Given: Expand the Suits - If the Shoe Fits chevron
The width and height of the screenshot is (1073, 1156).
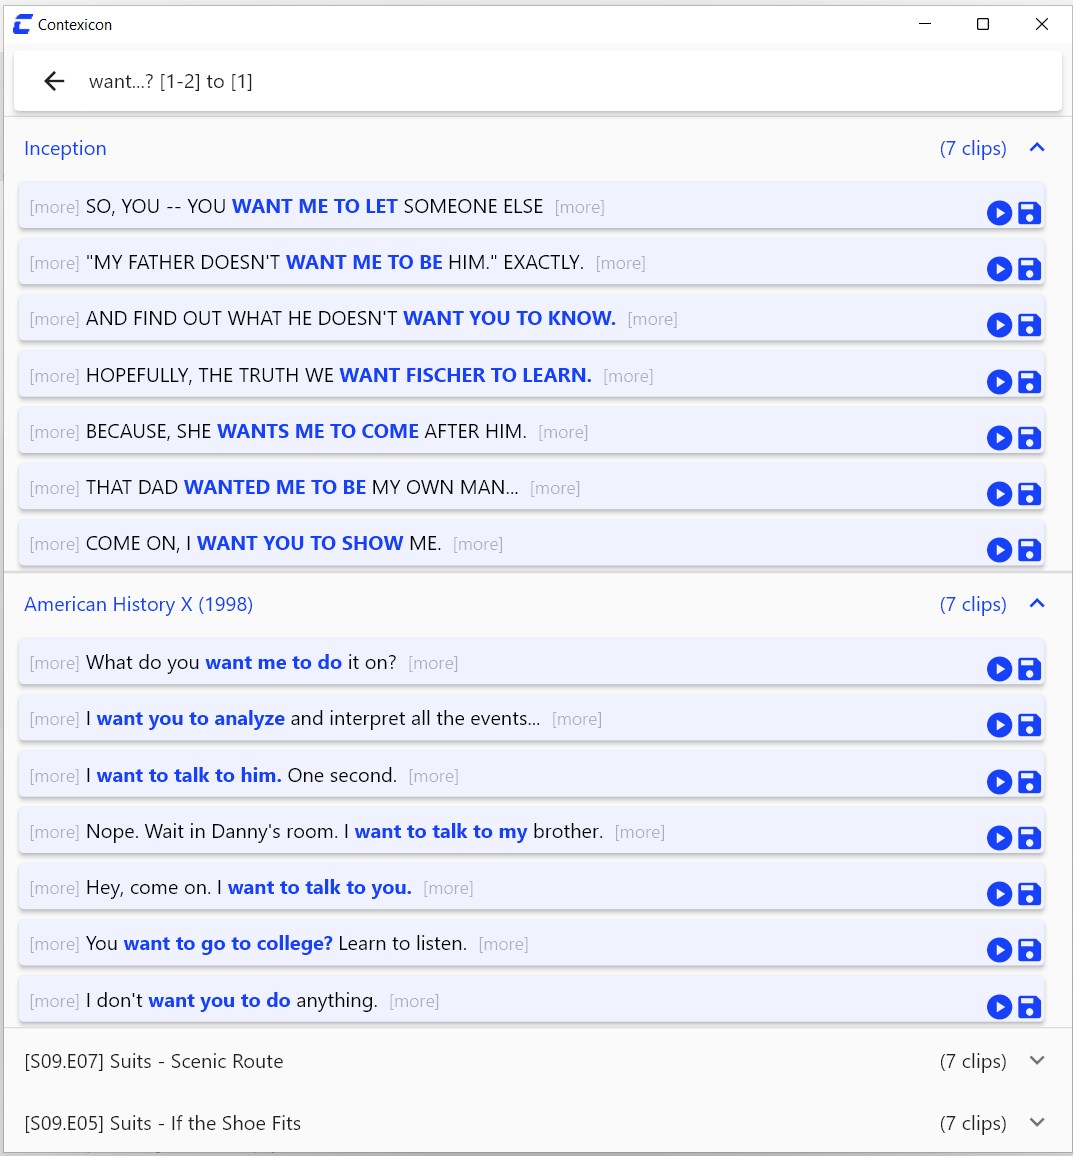Looking at the screenshot, I should tap(1037, 1122).
